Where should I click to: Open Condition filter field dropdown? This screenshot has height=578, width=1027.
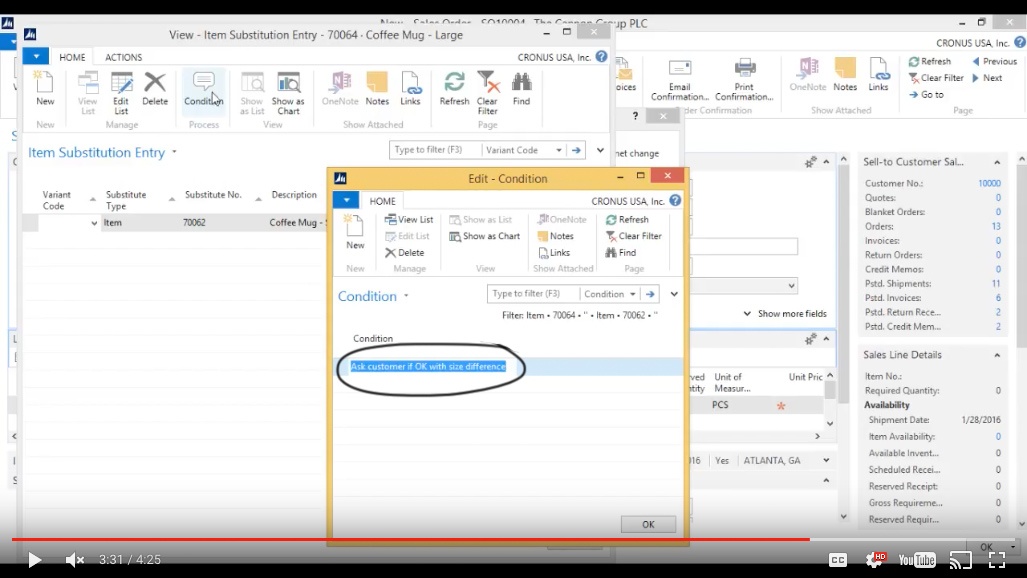pos(633,294)
